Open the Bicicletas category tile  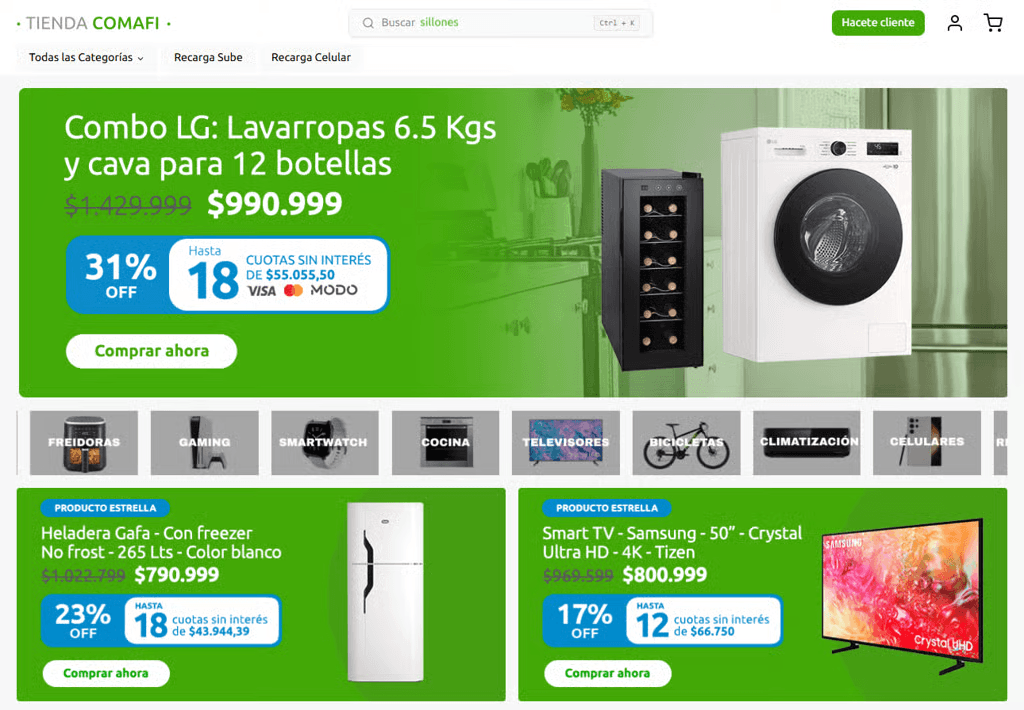(x=686, y=442)
